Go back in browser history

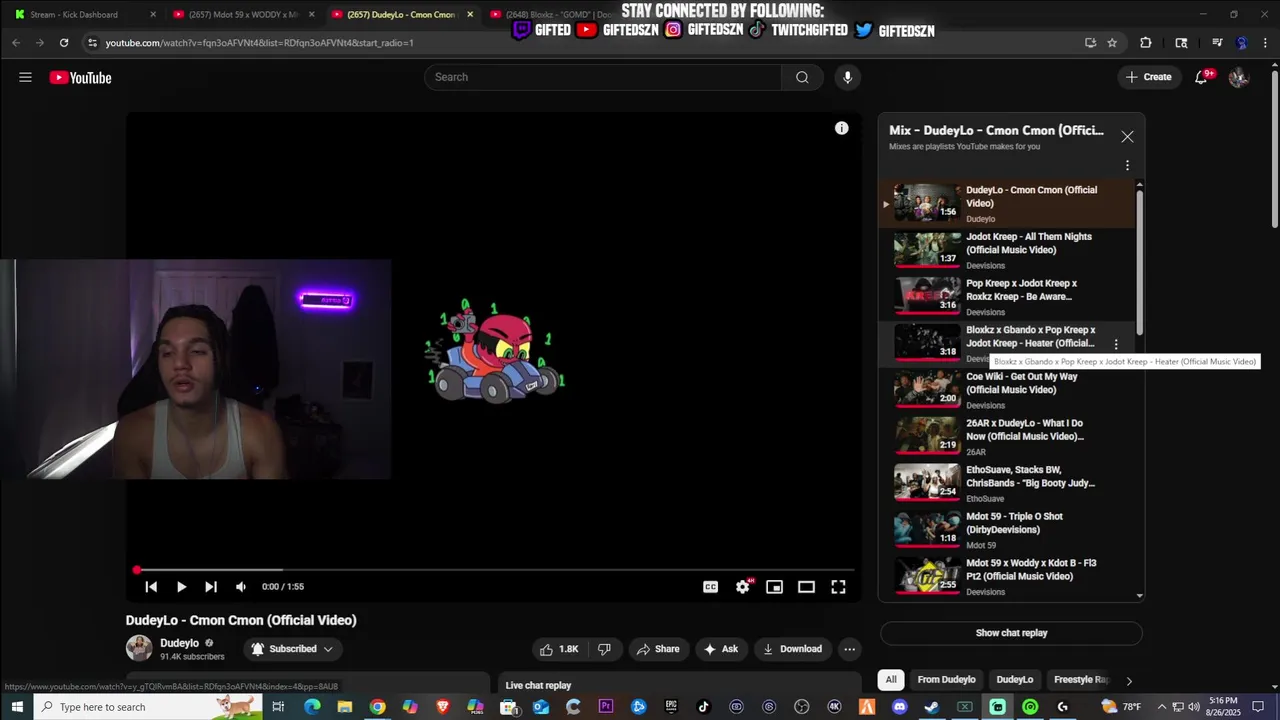[16, 43]
